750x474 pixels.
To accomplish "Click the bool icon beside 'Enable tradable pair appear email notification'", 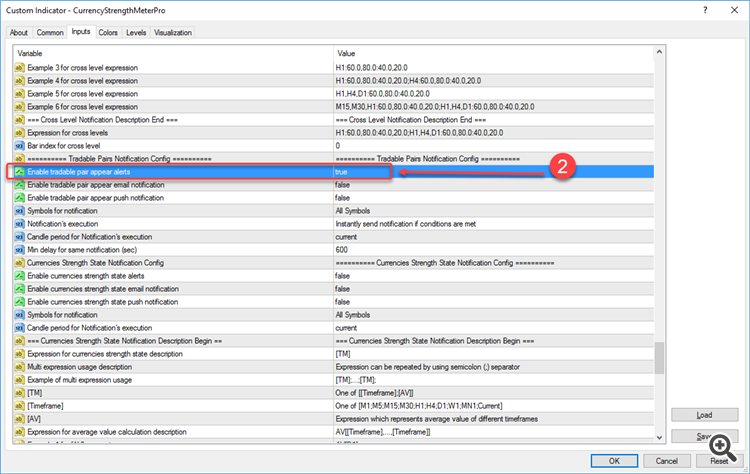I will 19,185.
